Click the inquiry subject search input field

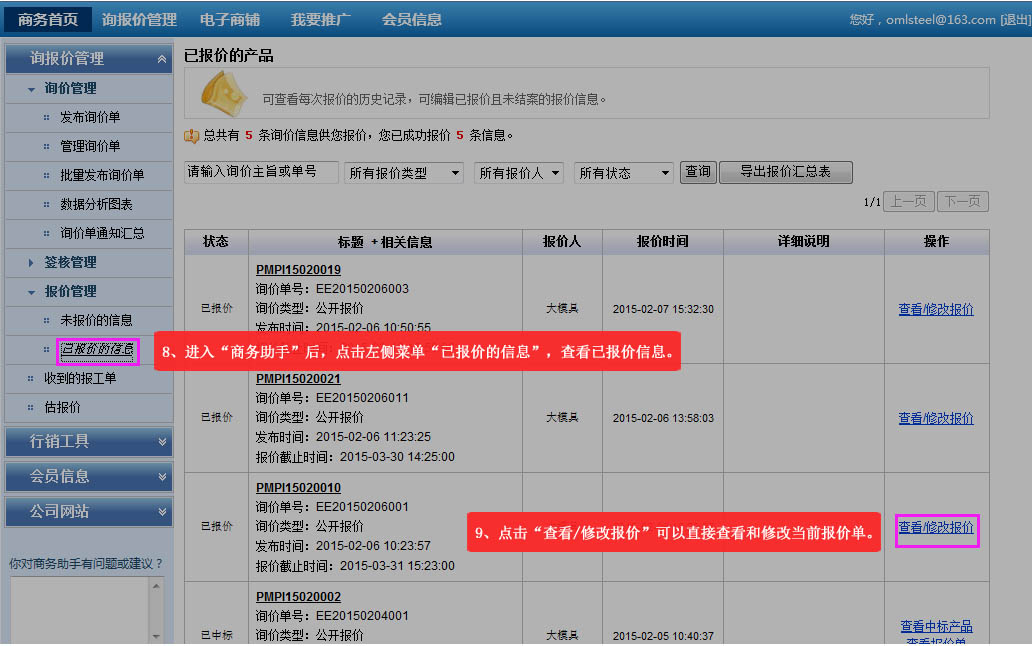tap(261, 172)
